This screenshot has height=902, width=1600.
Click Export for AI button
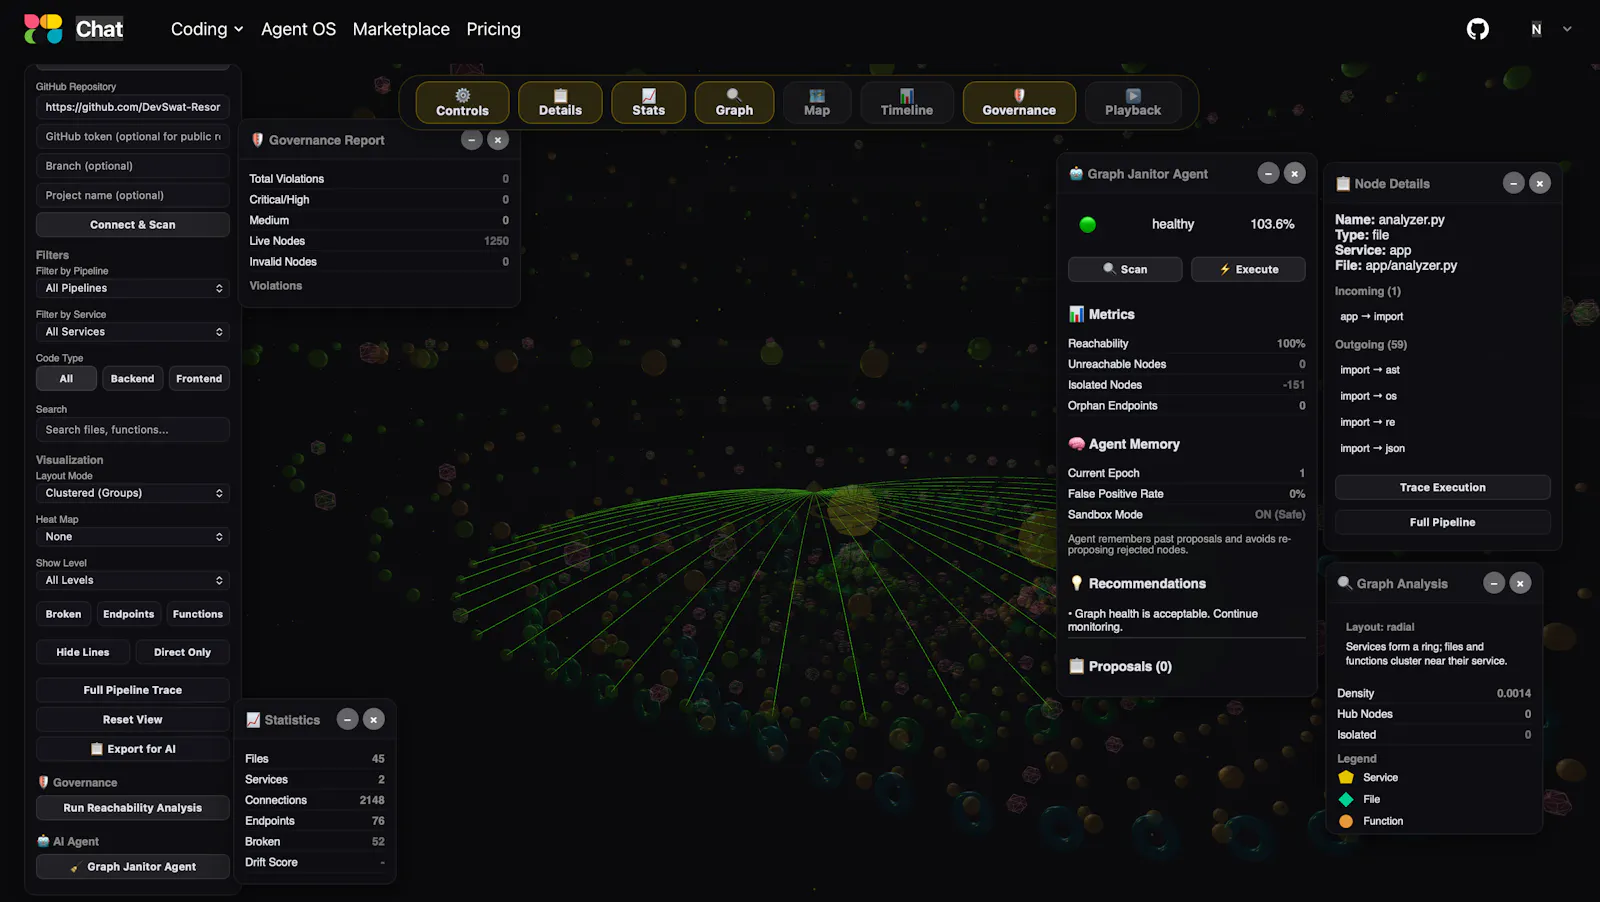[133, 749]
